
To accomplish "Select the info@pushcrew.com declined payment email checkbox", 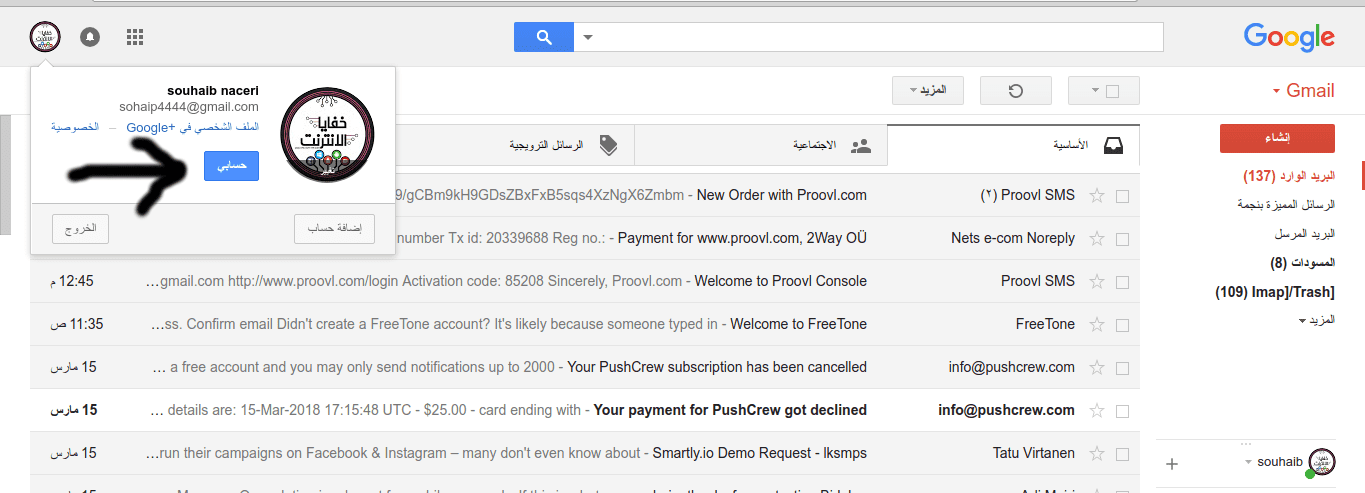I will 1122,410.
